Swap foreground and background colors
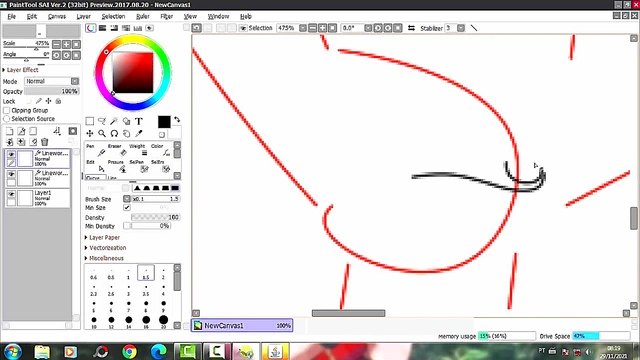Image resolution: width=640 pixels, height=360 pixels. tap(177, 120)
